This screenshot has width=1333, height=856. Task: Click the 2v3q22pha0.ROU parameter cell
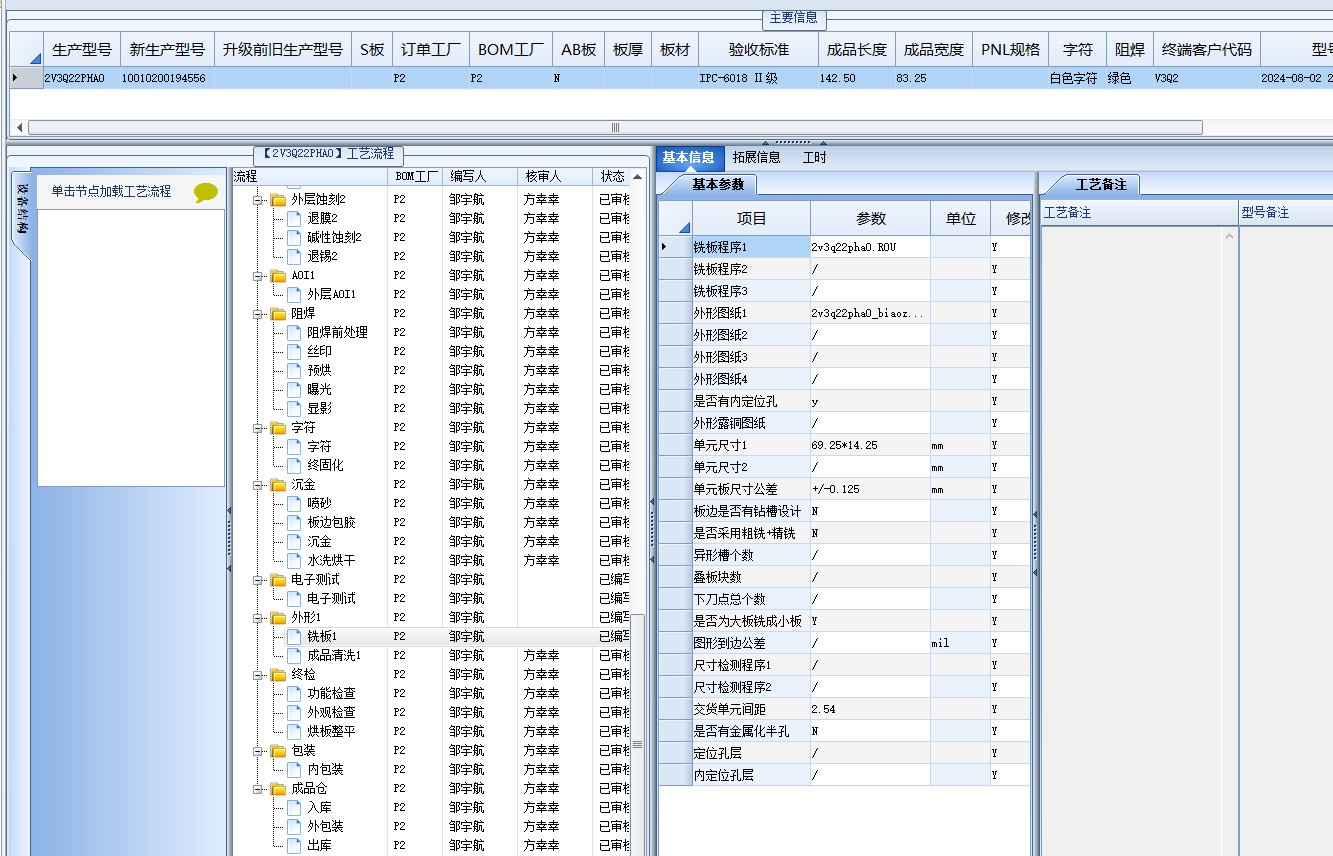[870, 247]
